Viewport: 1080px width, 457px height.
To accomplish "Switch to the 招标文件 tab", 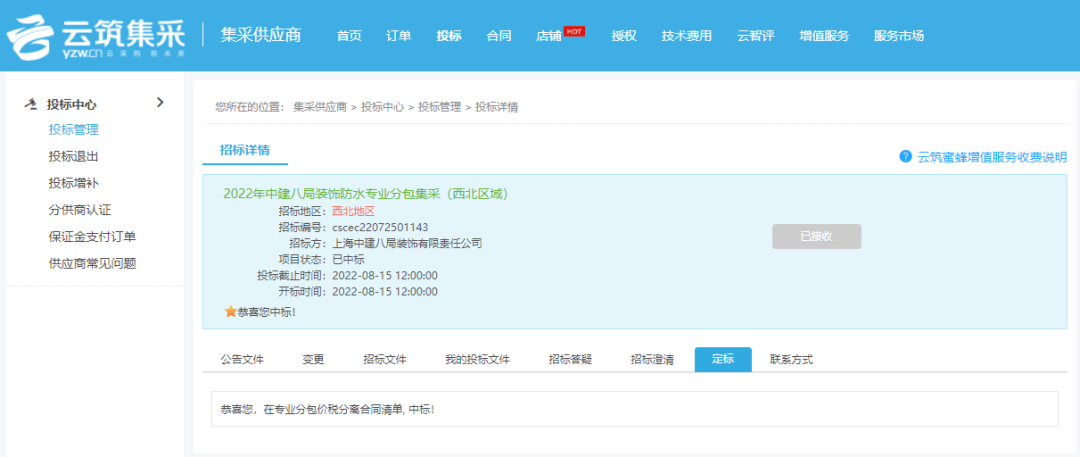I will click(x=385, y=360).
